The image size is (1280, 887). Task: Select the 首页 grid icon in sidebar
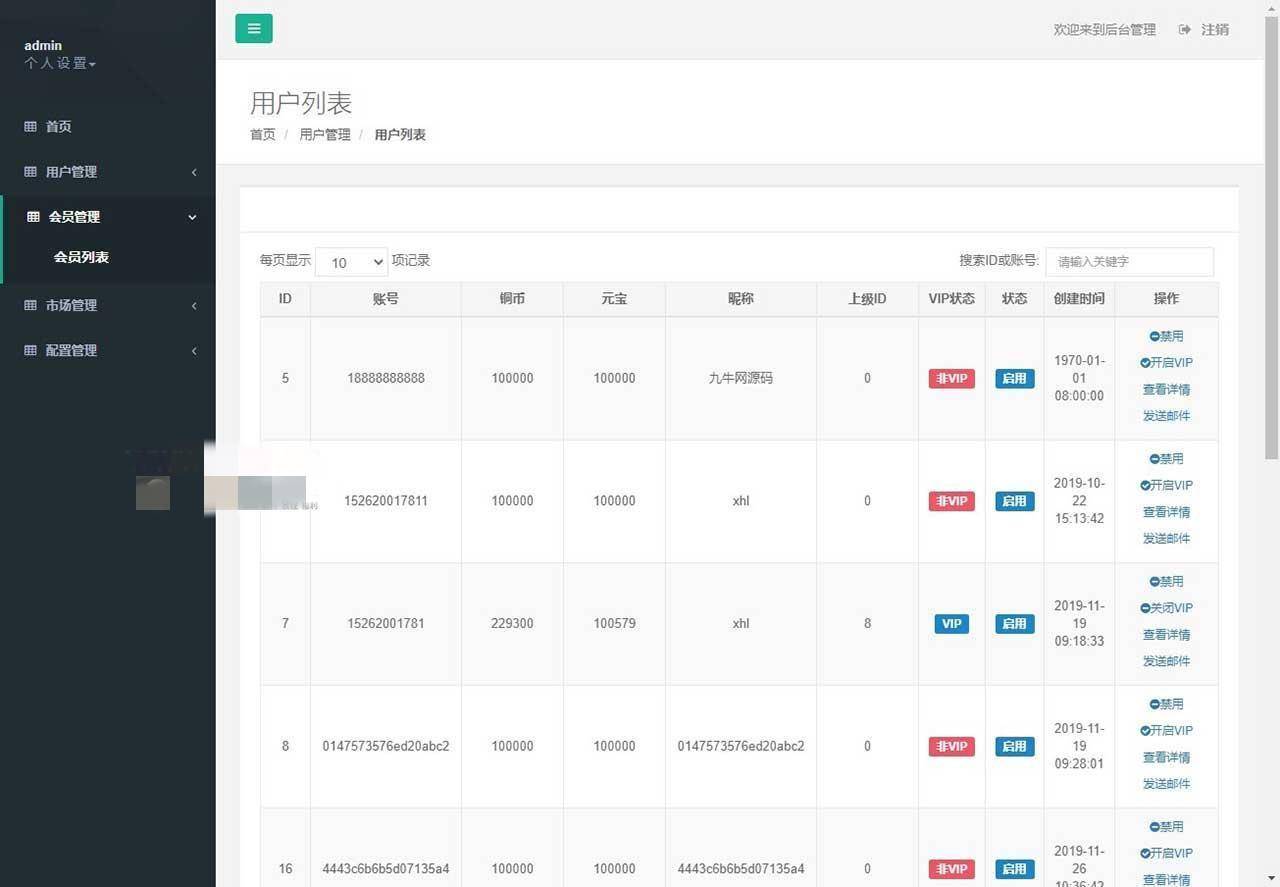[30, 126]
